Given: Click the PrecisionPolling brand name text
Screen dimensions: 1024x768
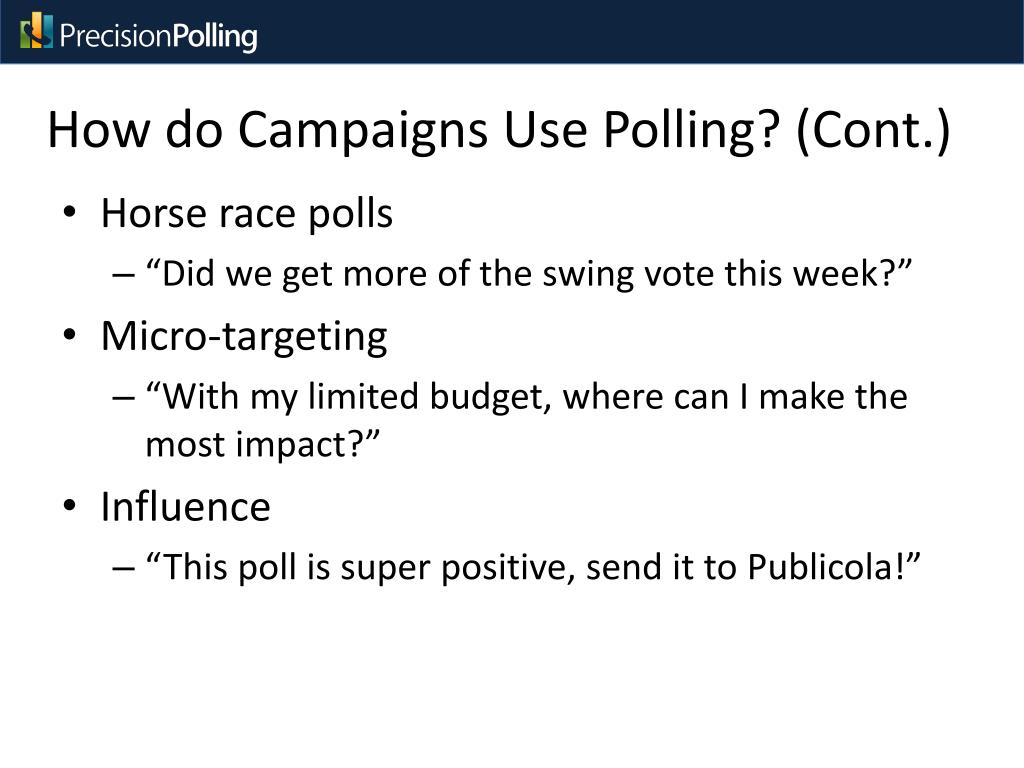Looking at the screenshot, I should click(x=158, y=37).
